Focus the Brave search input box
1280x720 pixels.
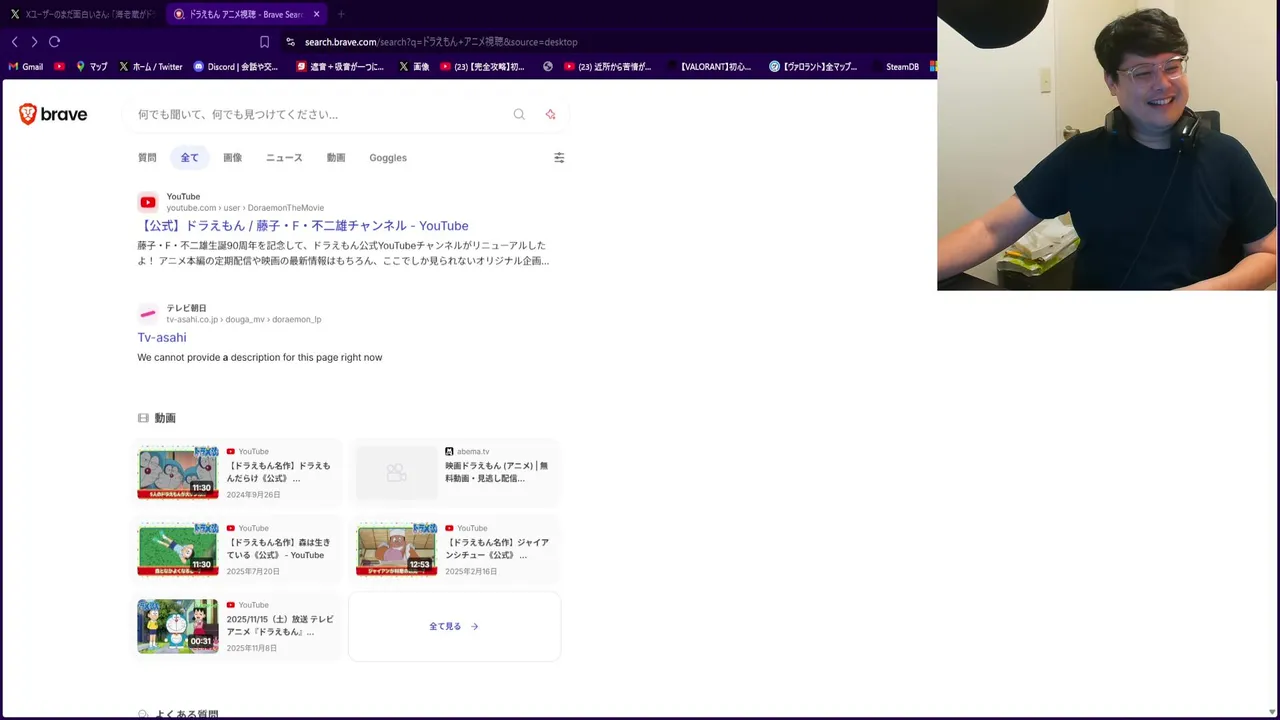click(x=322, y=114)
